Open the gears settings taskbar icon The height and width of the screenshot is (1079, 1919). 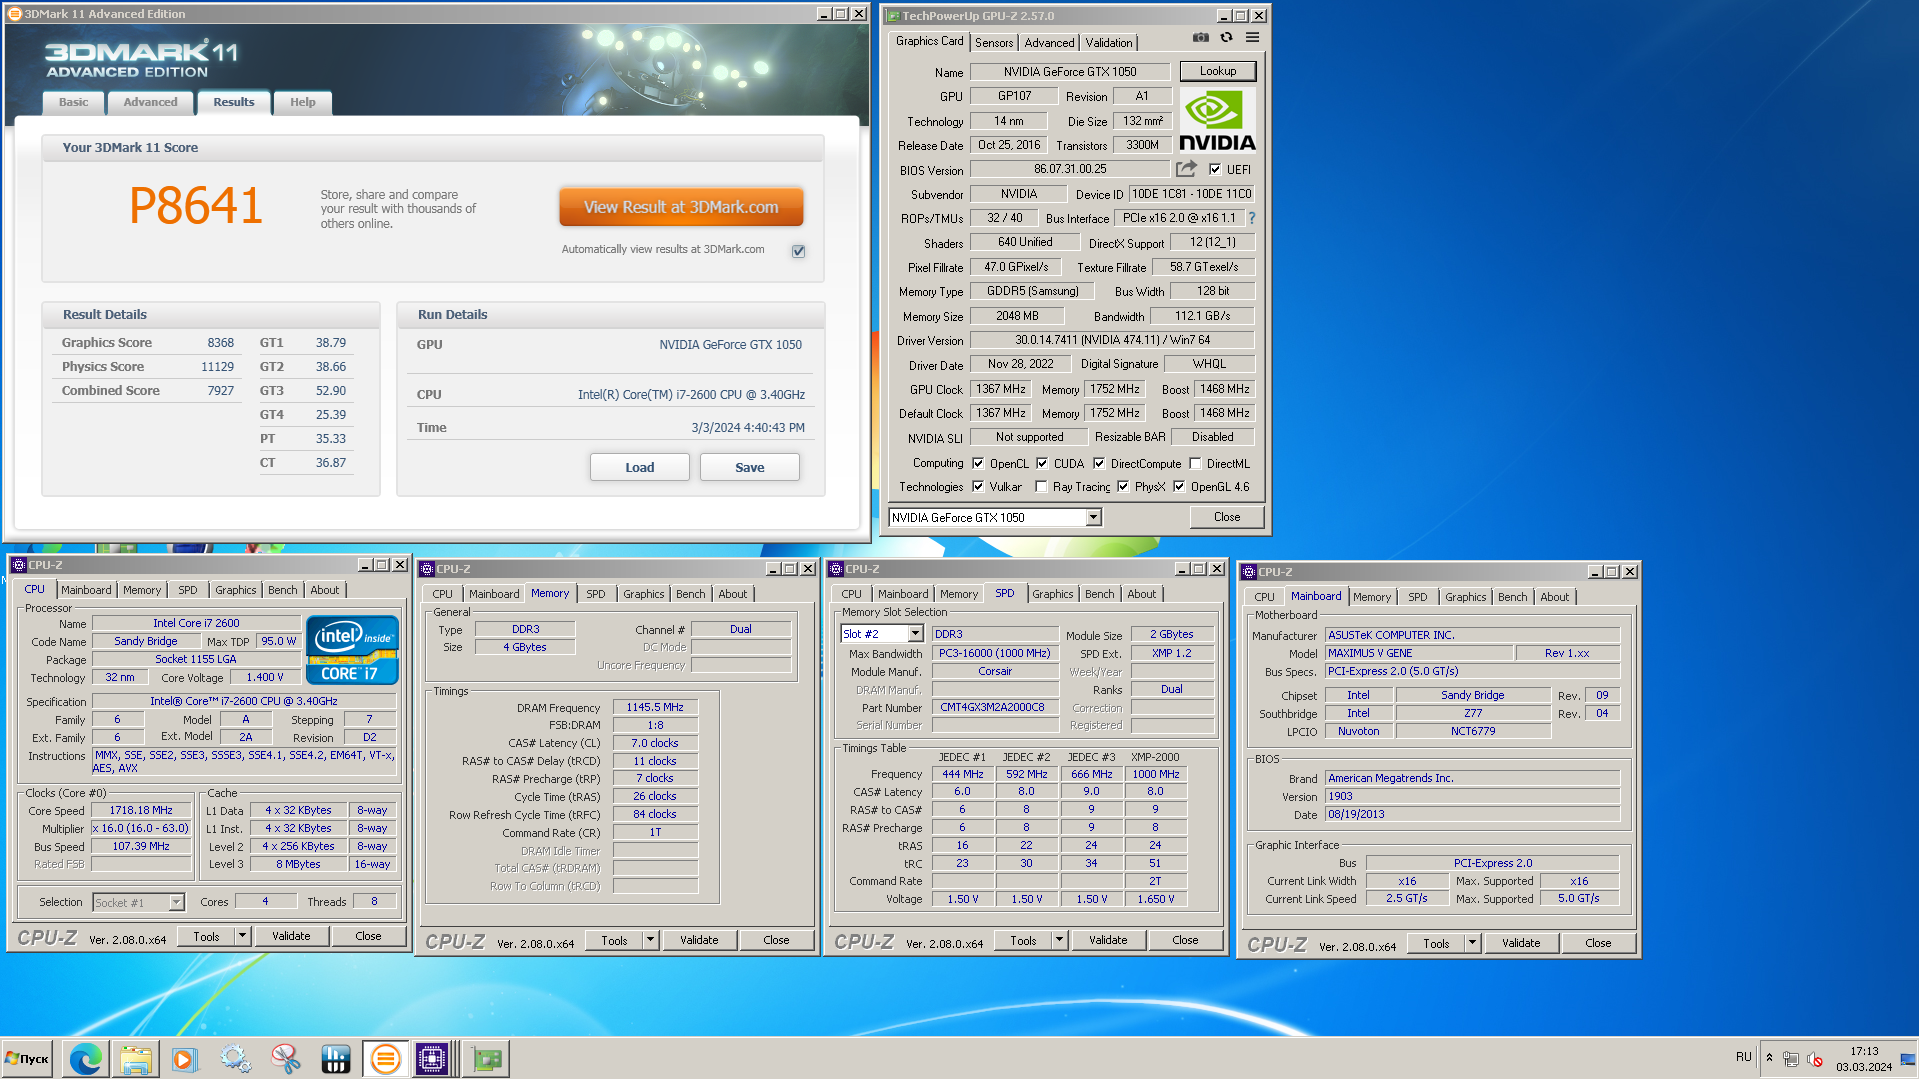(x=235, y=1059)
